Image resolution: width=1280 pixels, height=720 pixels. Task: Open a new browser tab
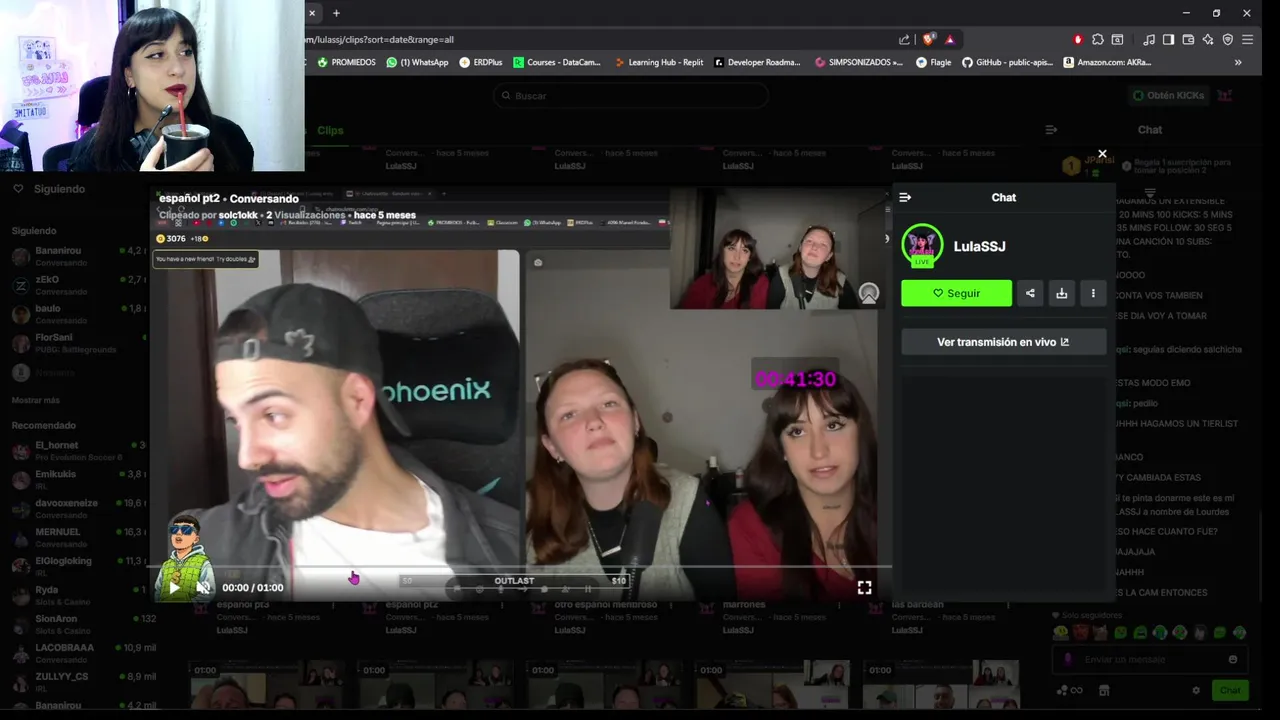coord(336,13)
